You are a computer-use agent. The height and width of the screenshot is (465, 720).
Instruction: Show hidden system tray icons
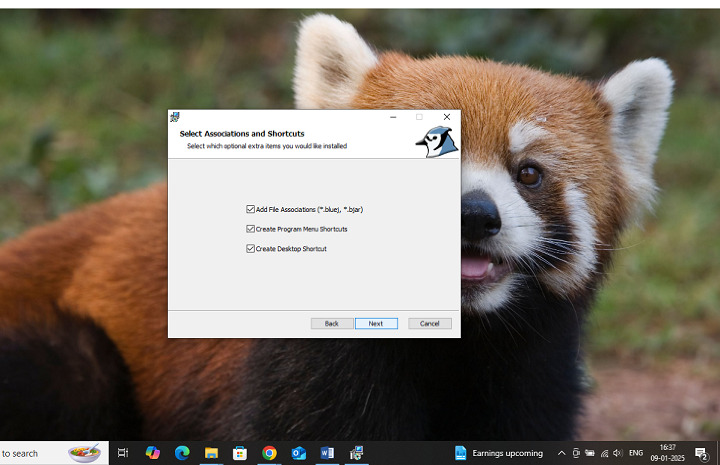pos(561,454)
